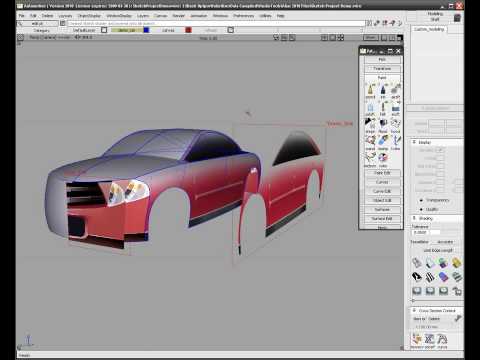Open the Surfaces palette section
Image resolution: width=480 pixels, height=360 pixels.
coord(382,209)
